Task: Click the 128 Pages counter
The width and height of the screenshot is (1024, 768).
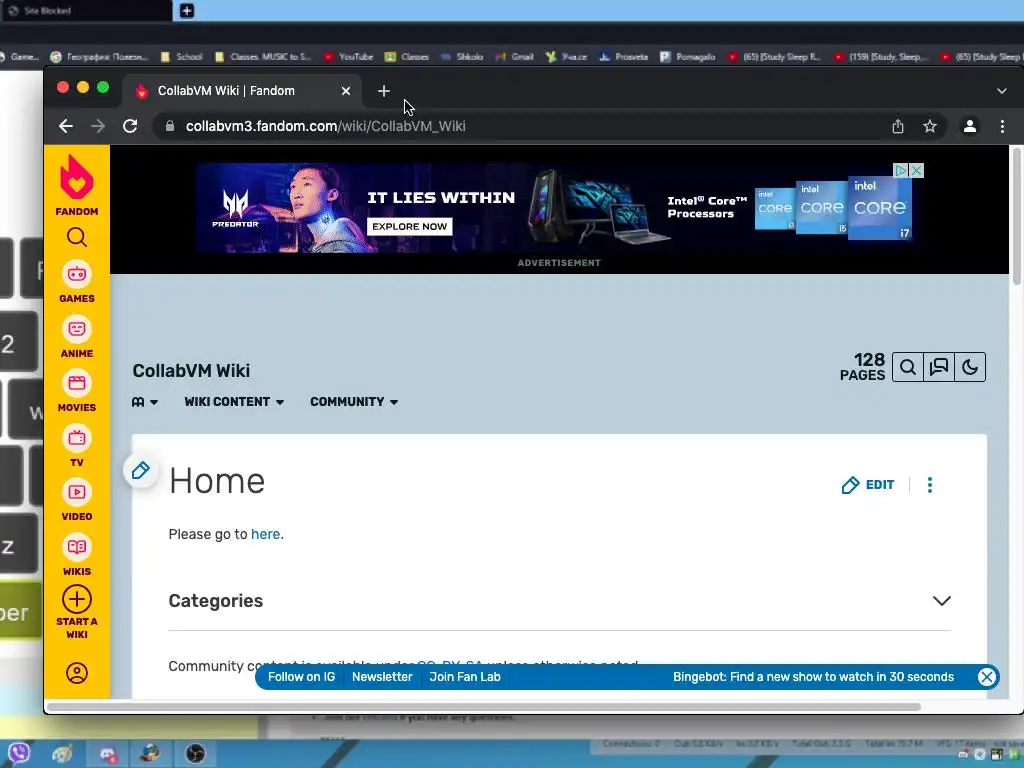Action: click(x=862, y=367)
